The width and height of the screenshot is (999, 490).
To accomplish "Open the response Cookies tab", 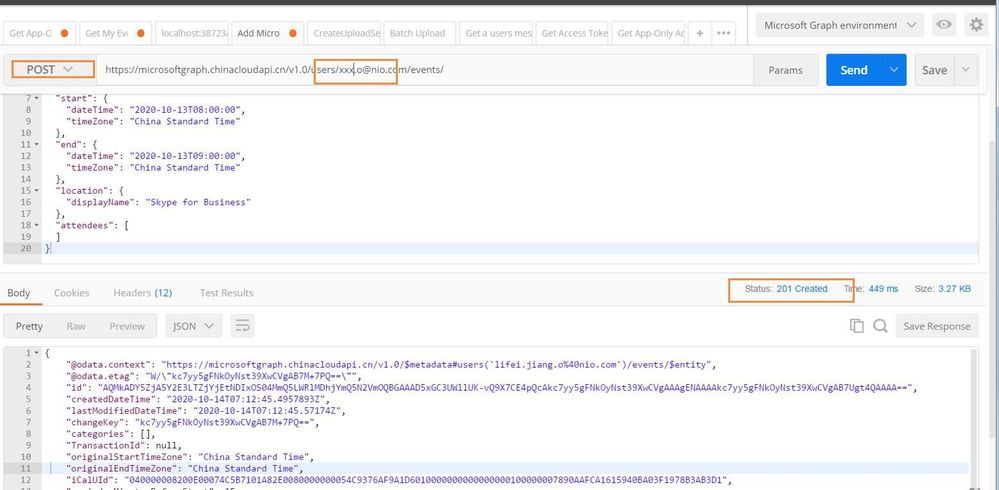I will (71, 293).
